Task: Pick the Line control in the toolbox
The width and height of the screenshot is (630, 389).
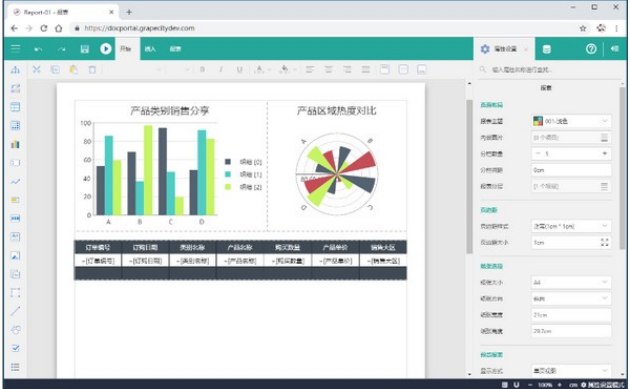Action: click(x=15, y=311)
